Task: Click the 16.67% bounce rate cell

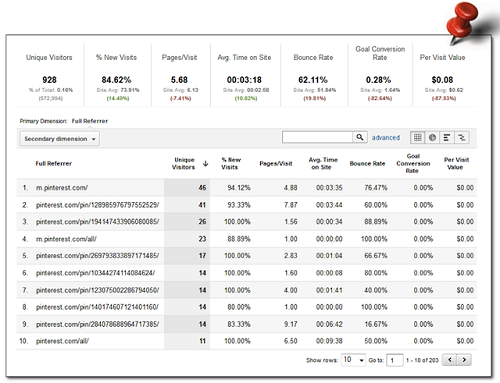Action: tap(376, 324)
